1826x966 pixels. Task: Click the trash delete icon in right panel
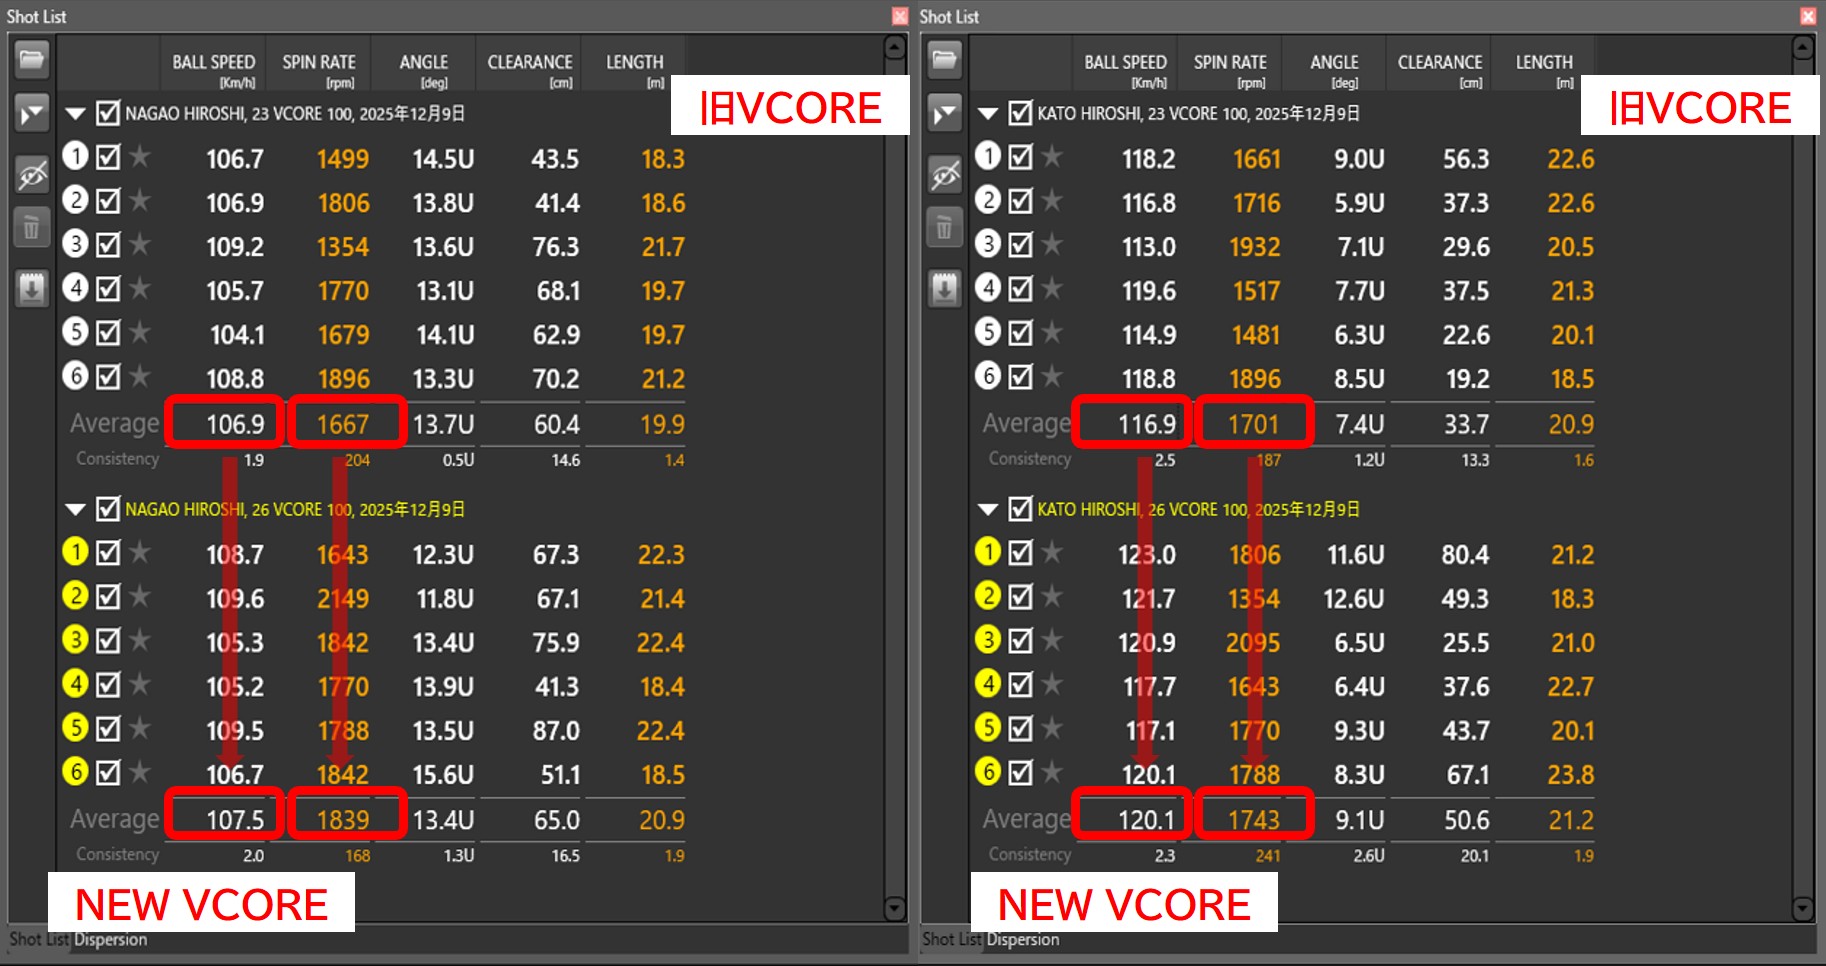[944, 229]
